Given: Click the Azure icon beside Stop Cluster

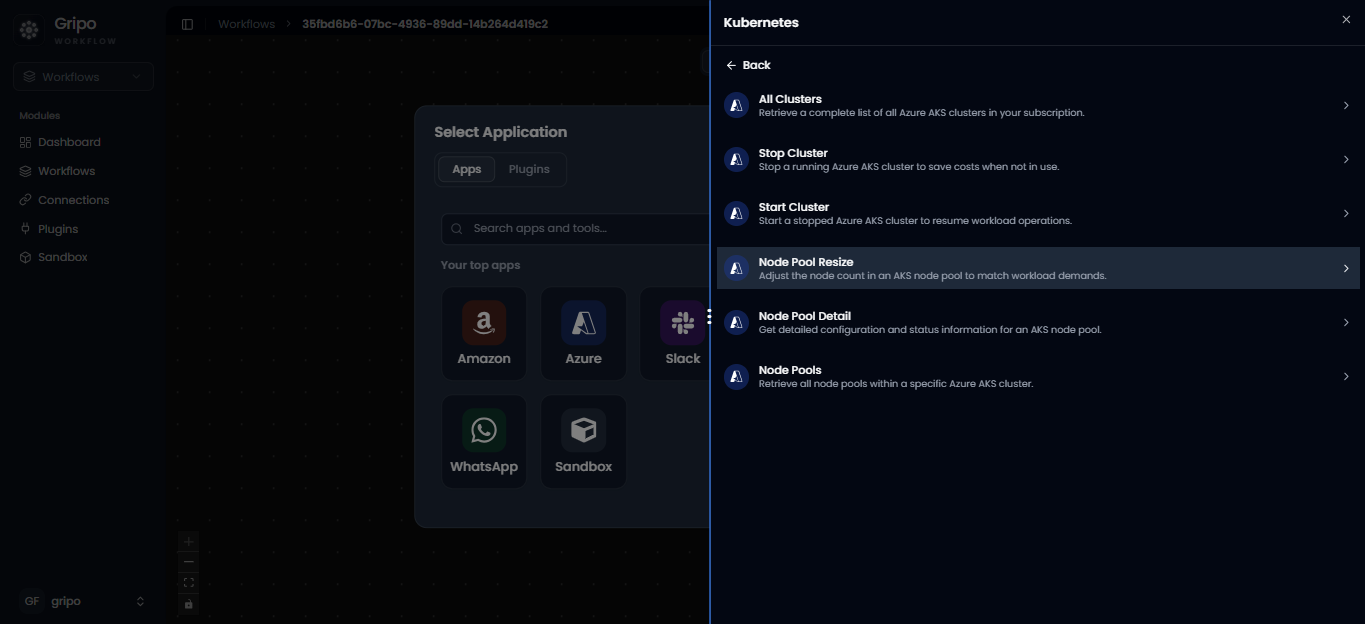Looking at the screenshot, I should point(737,159).
